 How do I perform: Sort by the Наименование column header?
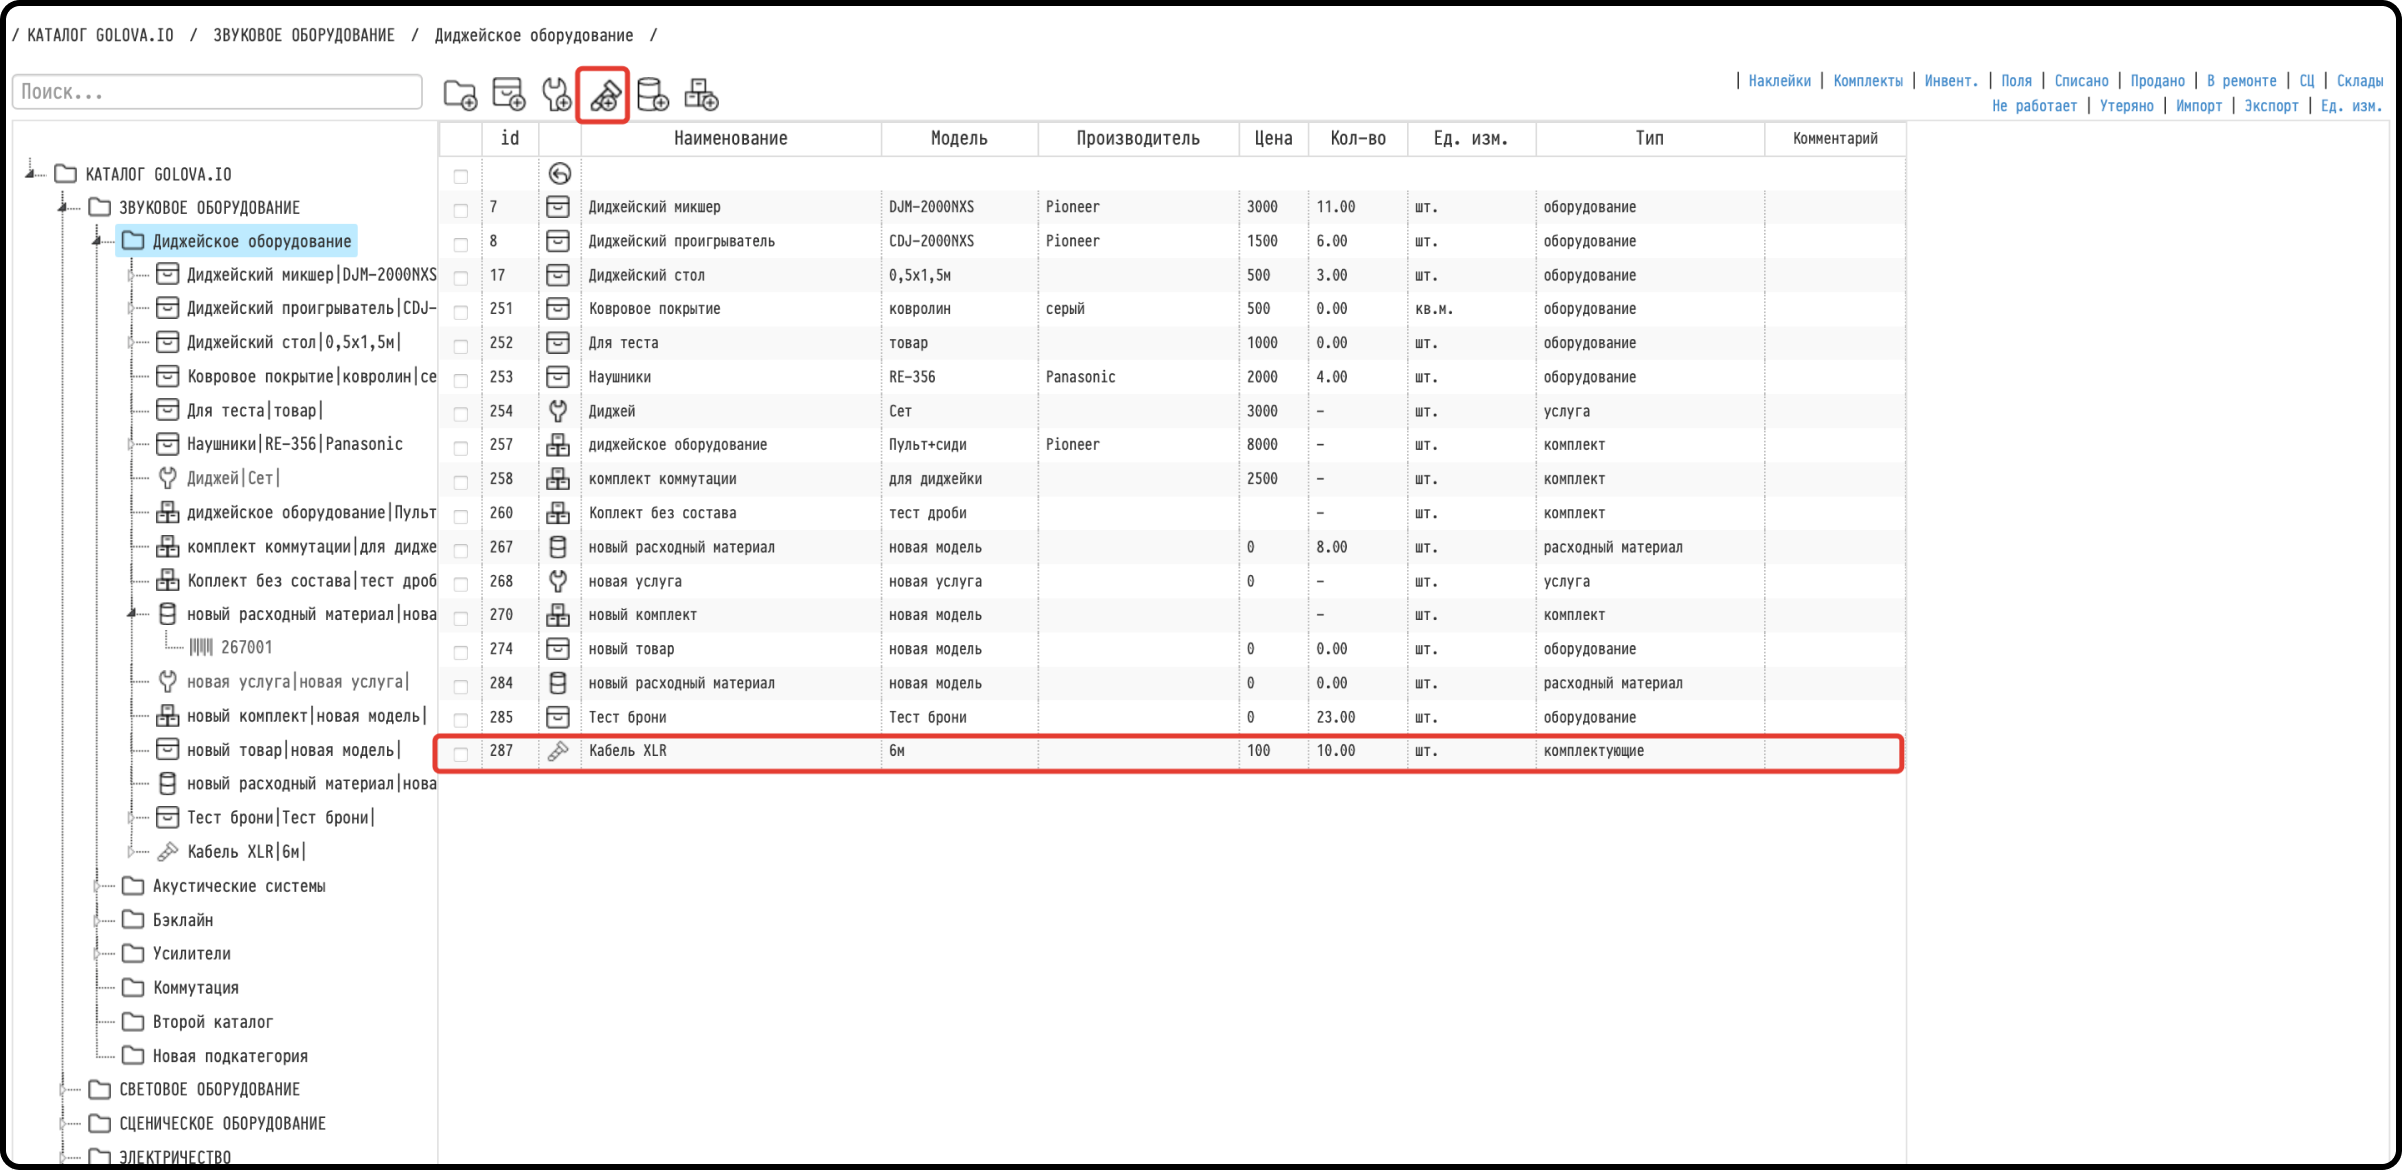(730, 139)
